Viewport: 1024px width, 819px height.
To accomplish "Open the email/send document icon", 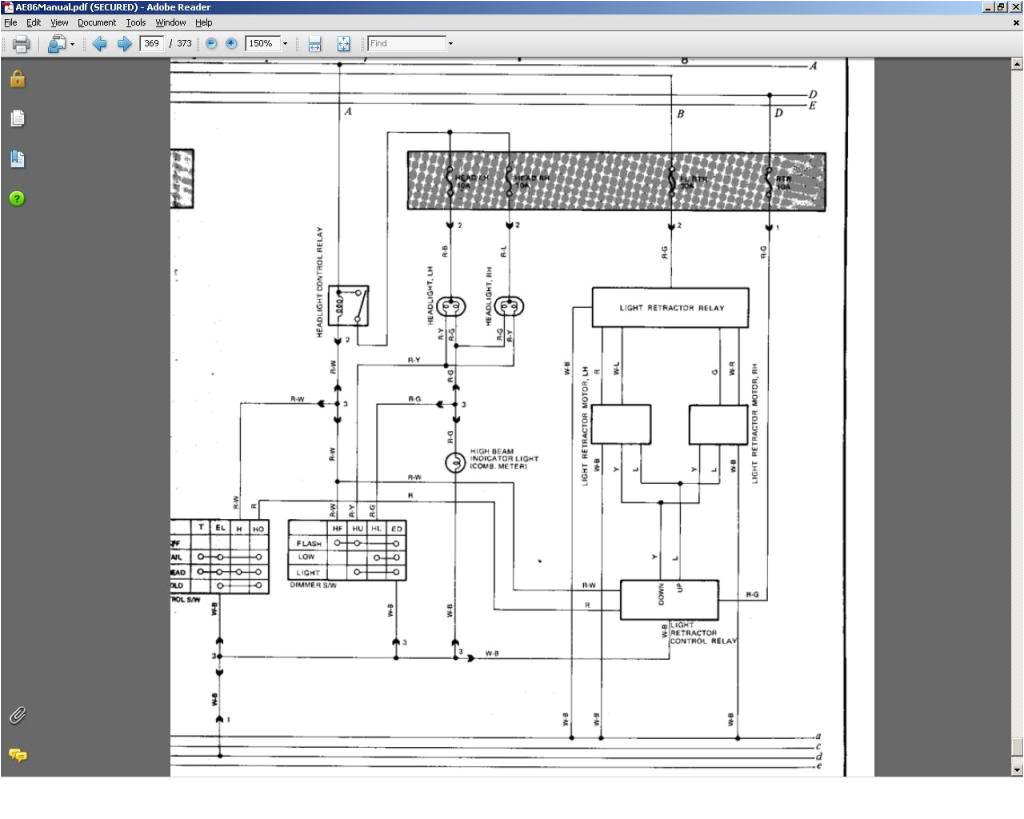I will pos(57,44).
